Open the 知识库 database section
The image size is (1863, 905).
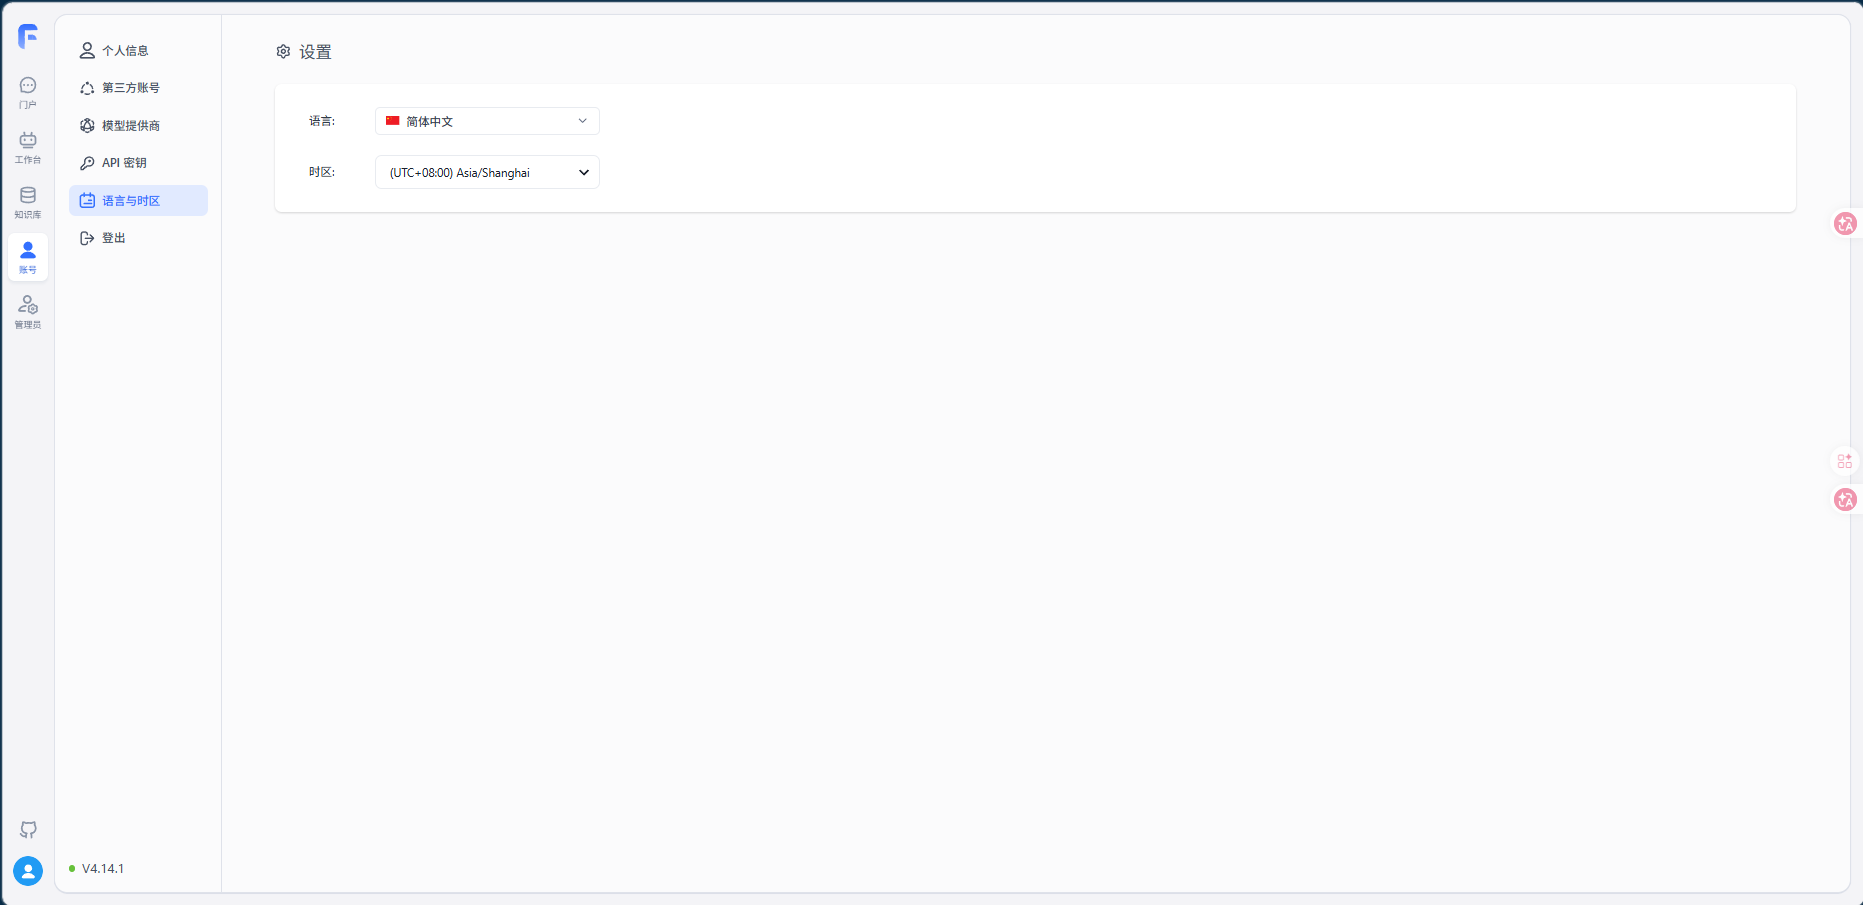28,202
